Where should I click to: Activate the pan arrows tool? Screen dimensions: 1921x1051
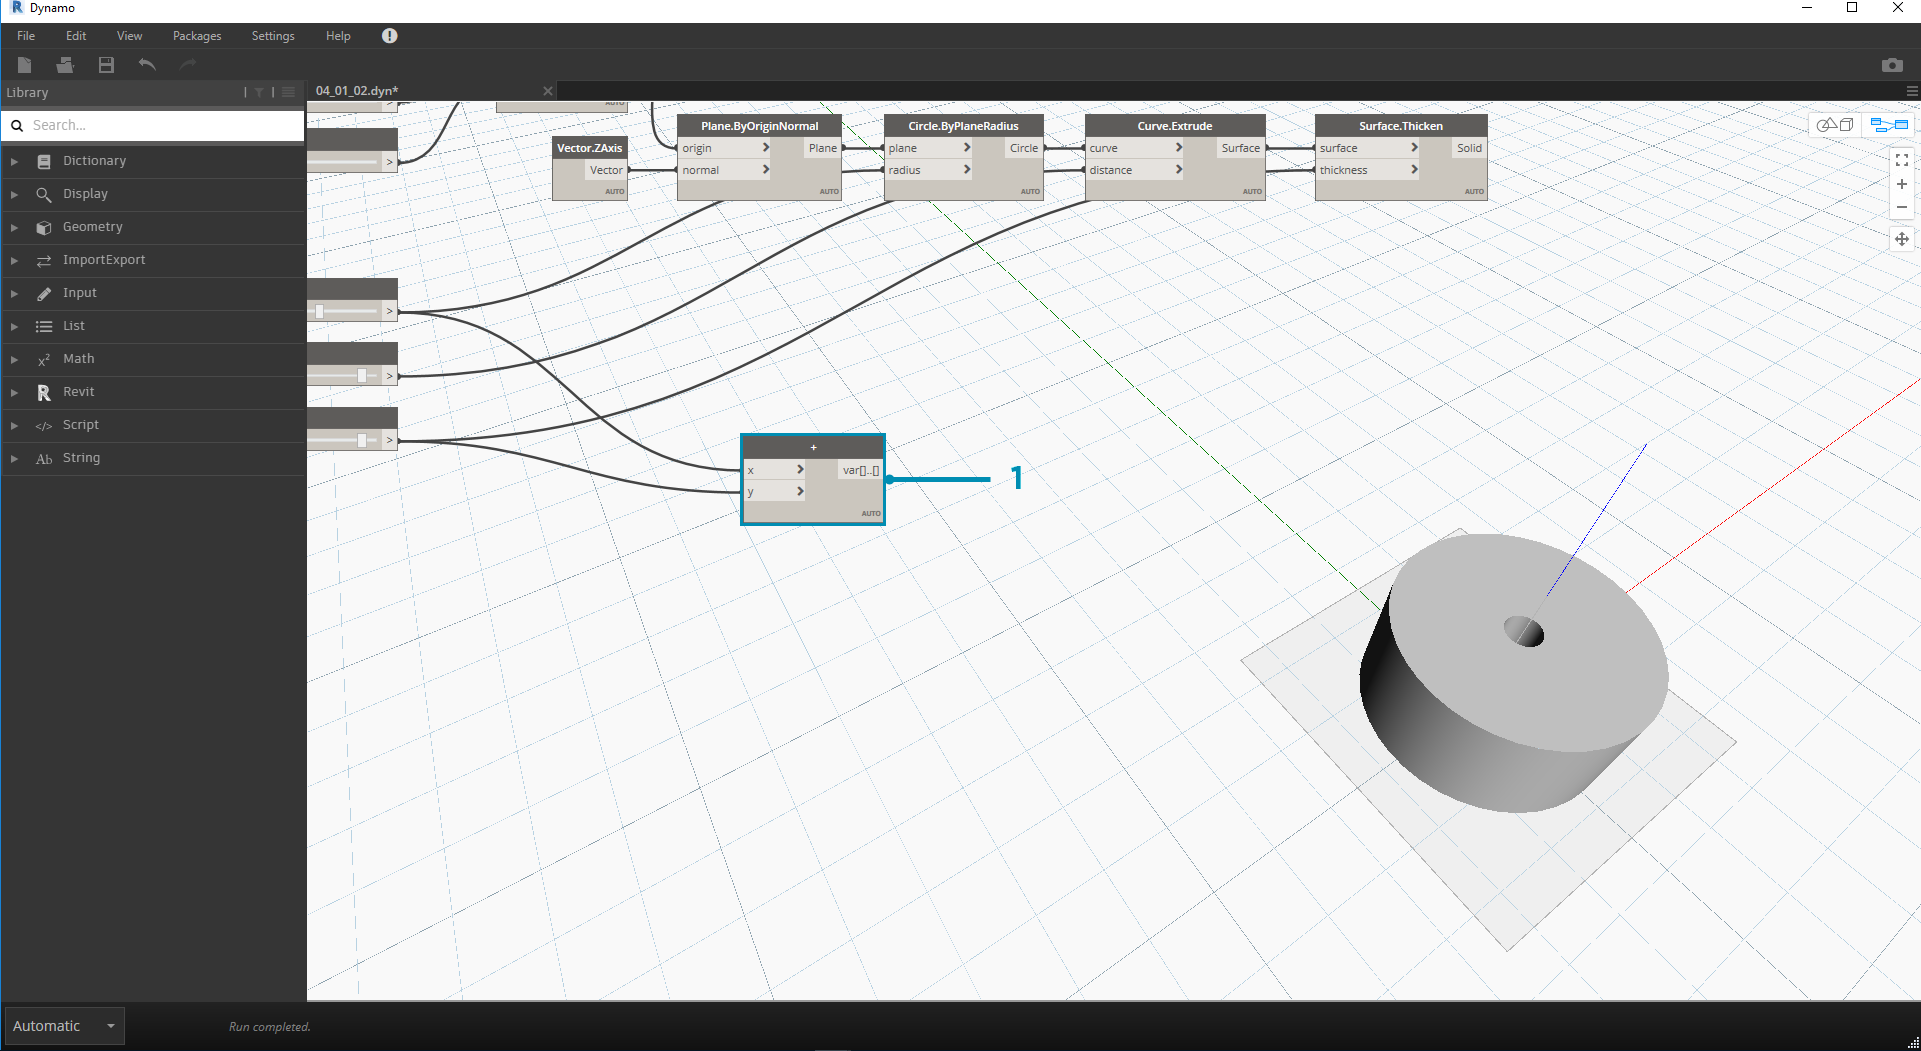[x=1901, y=239]
